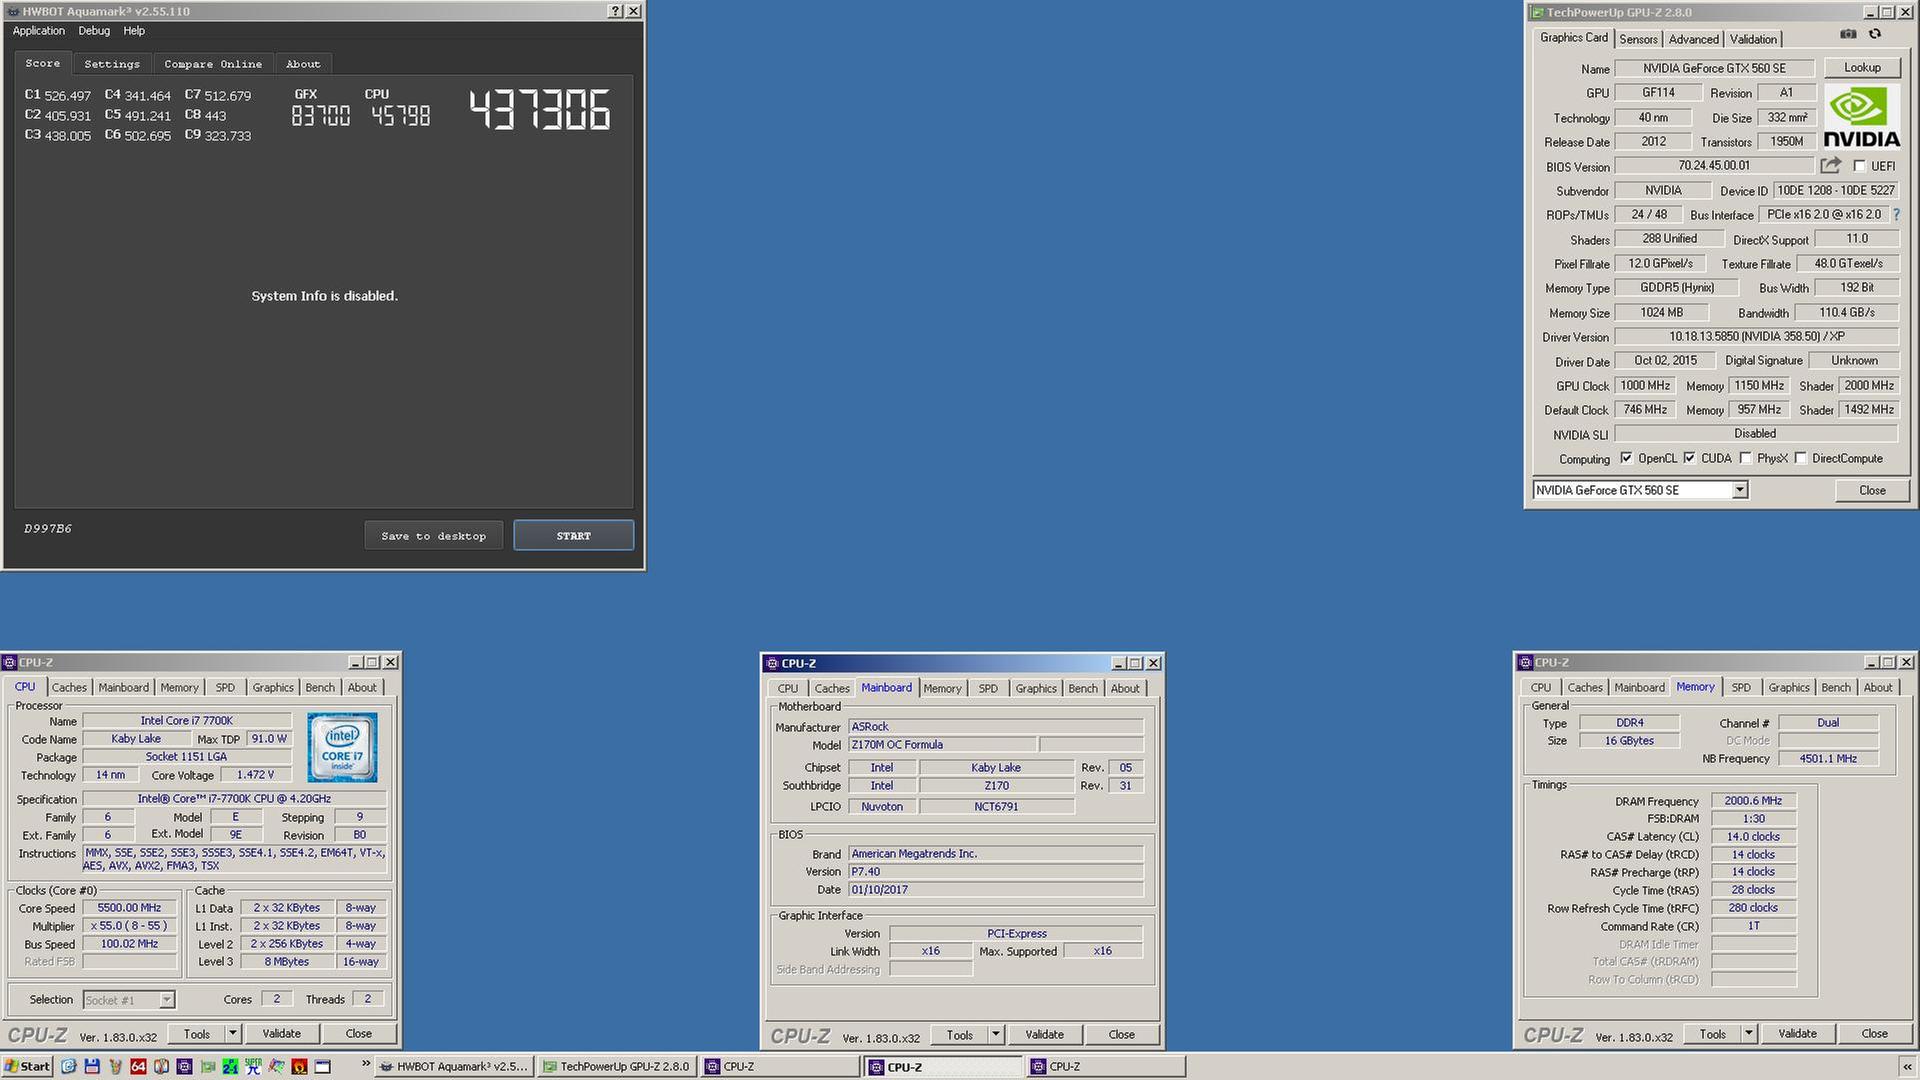
Task: Click the colorful pinwheel quick launch icon
Action: click(x=276, y=1066)
